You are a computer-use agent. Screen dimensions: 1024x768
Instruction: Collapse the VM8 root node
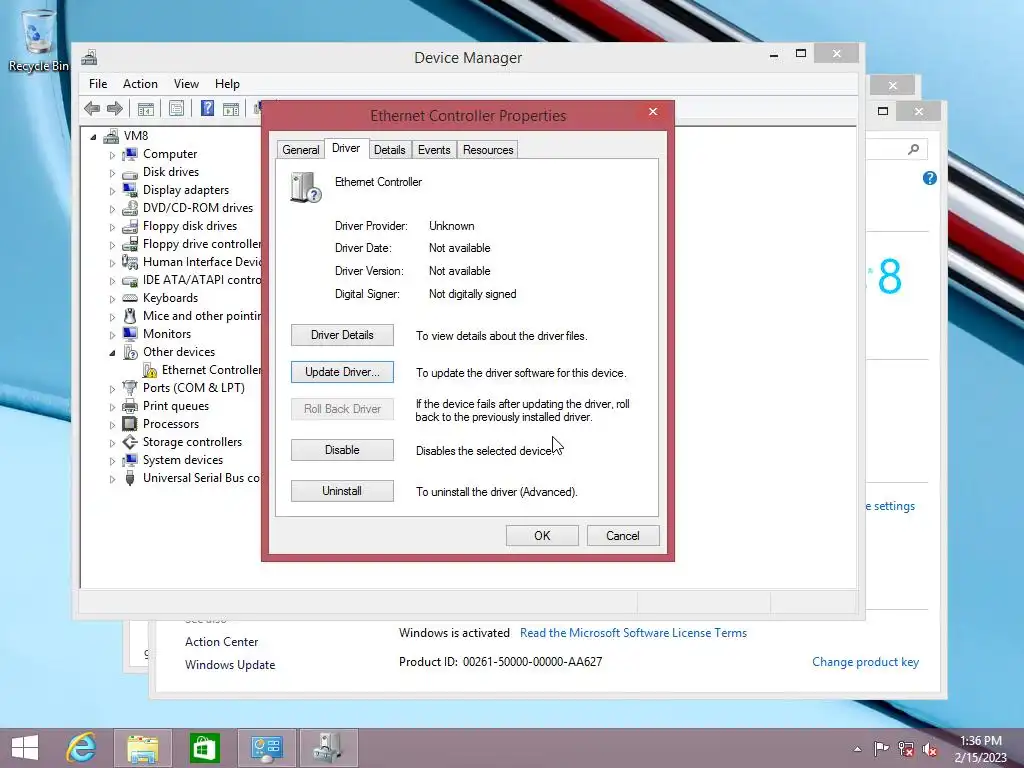click(x=93, y=136)
